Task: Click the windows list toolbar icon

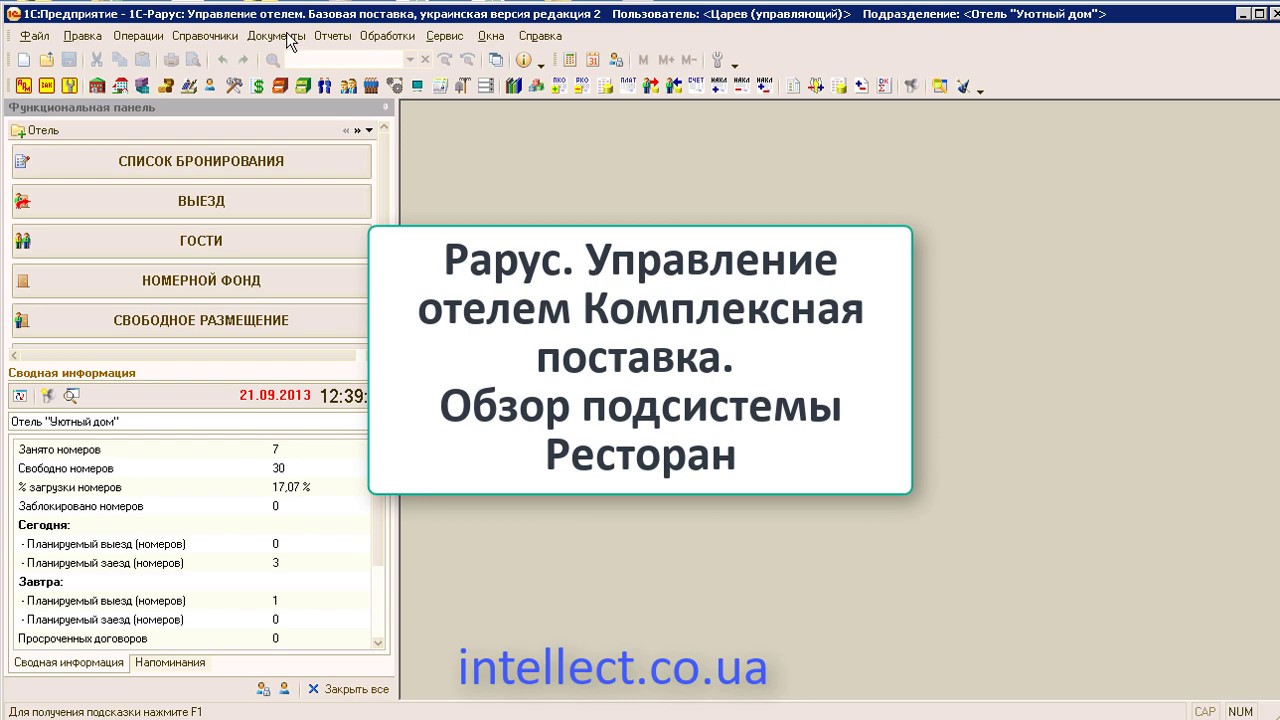Action: pos(496,60)
